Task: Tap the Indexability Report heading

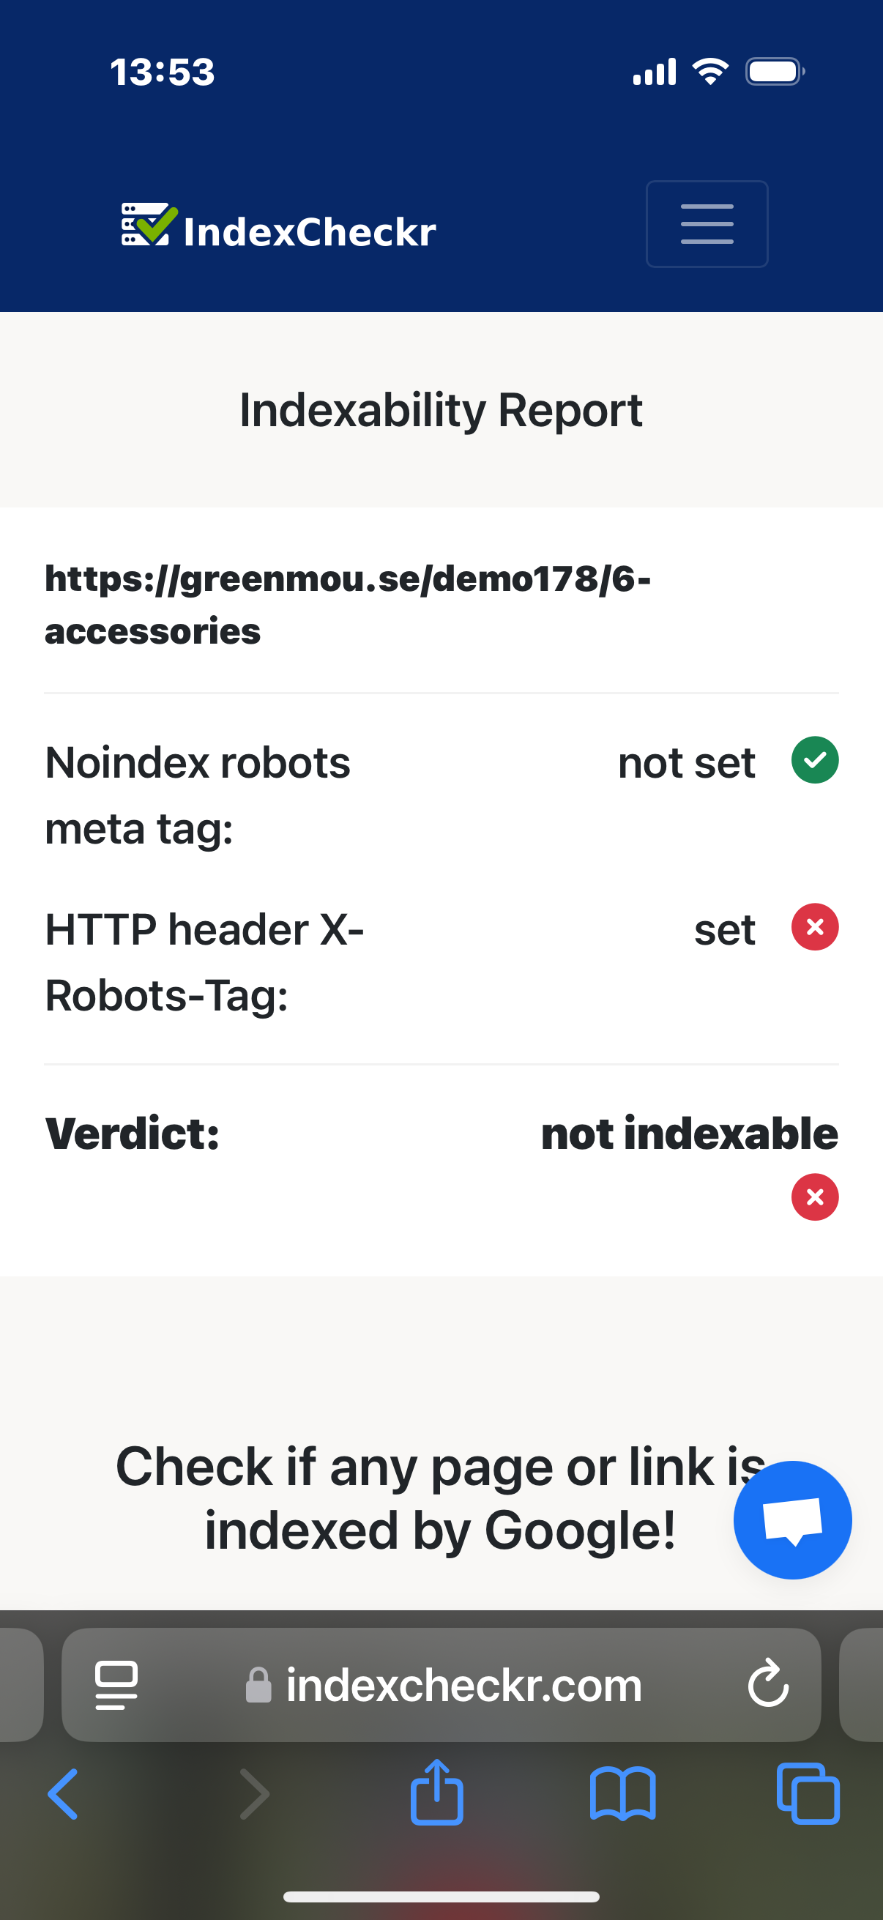Action: coord(441,410)
